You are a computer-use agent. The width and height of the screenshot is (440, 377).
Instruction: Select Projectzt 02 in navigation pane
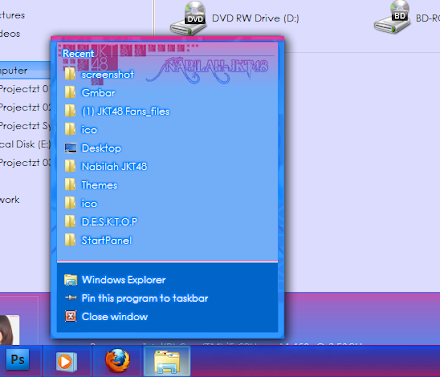pos(25,107)
